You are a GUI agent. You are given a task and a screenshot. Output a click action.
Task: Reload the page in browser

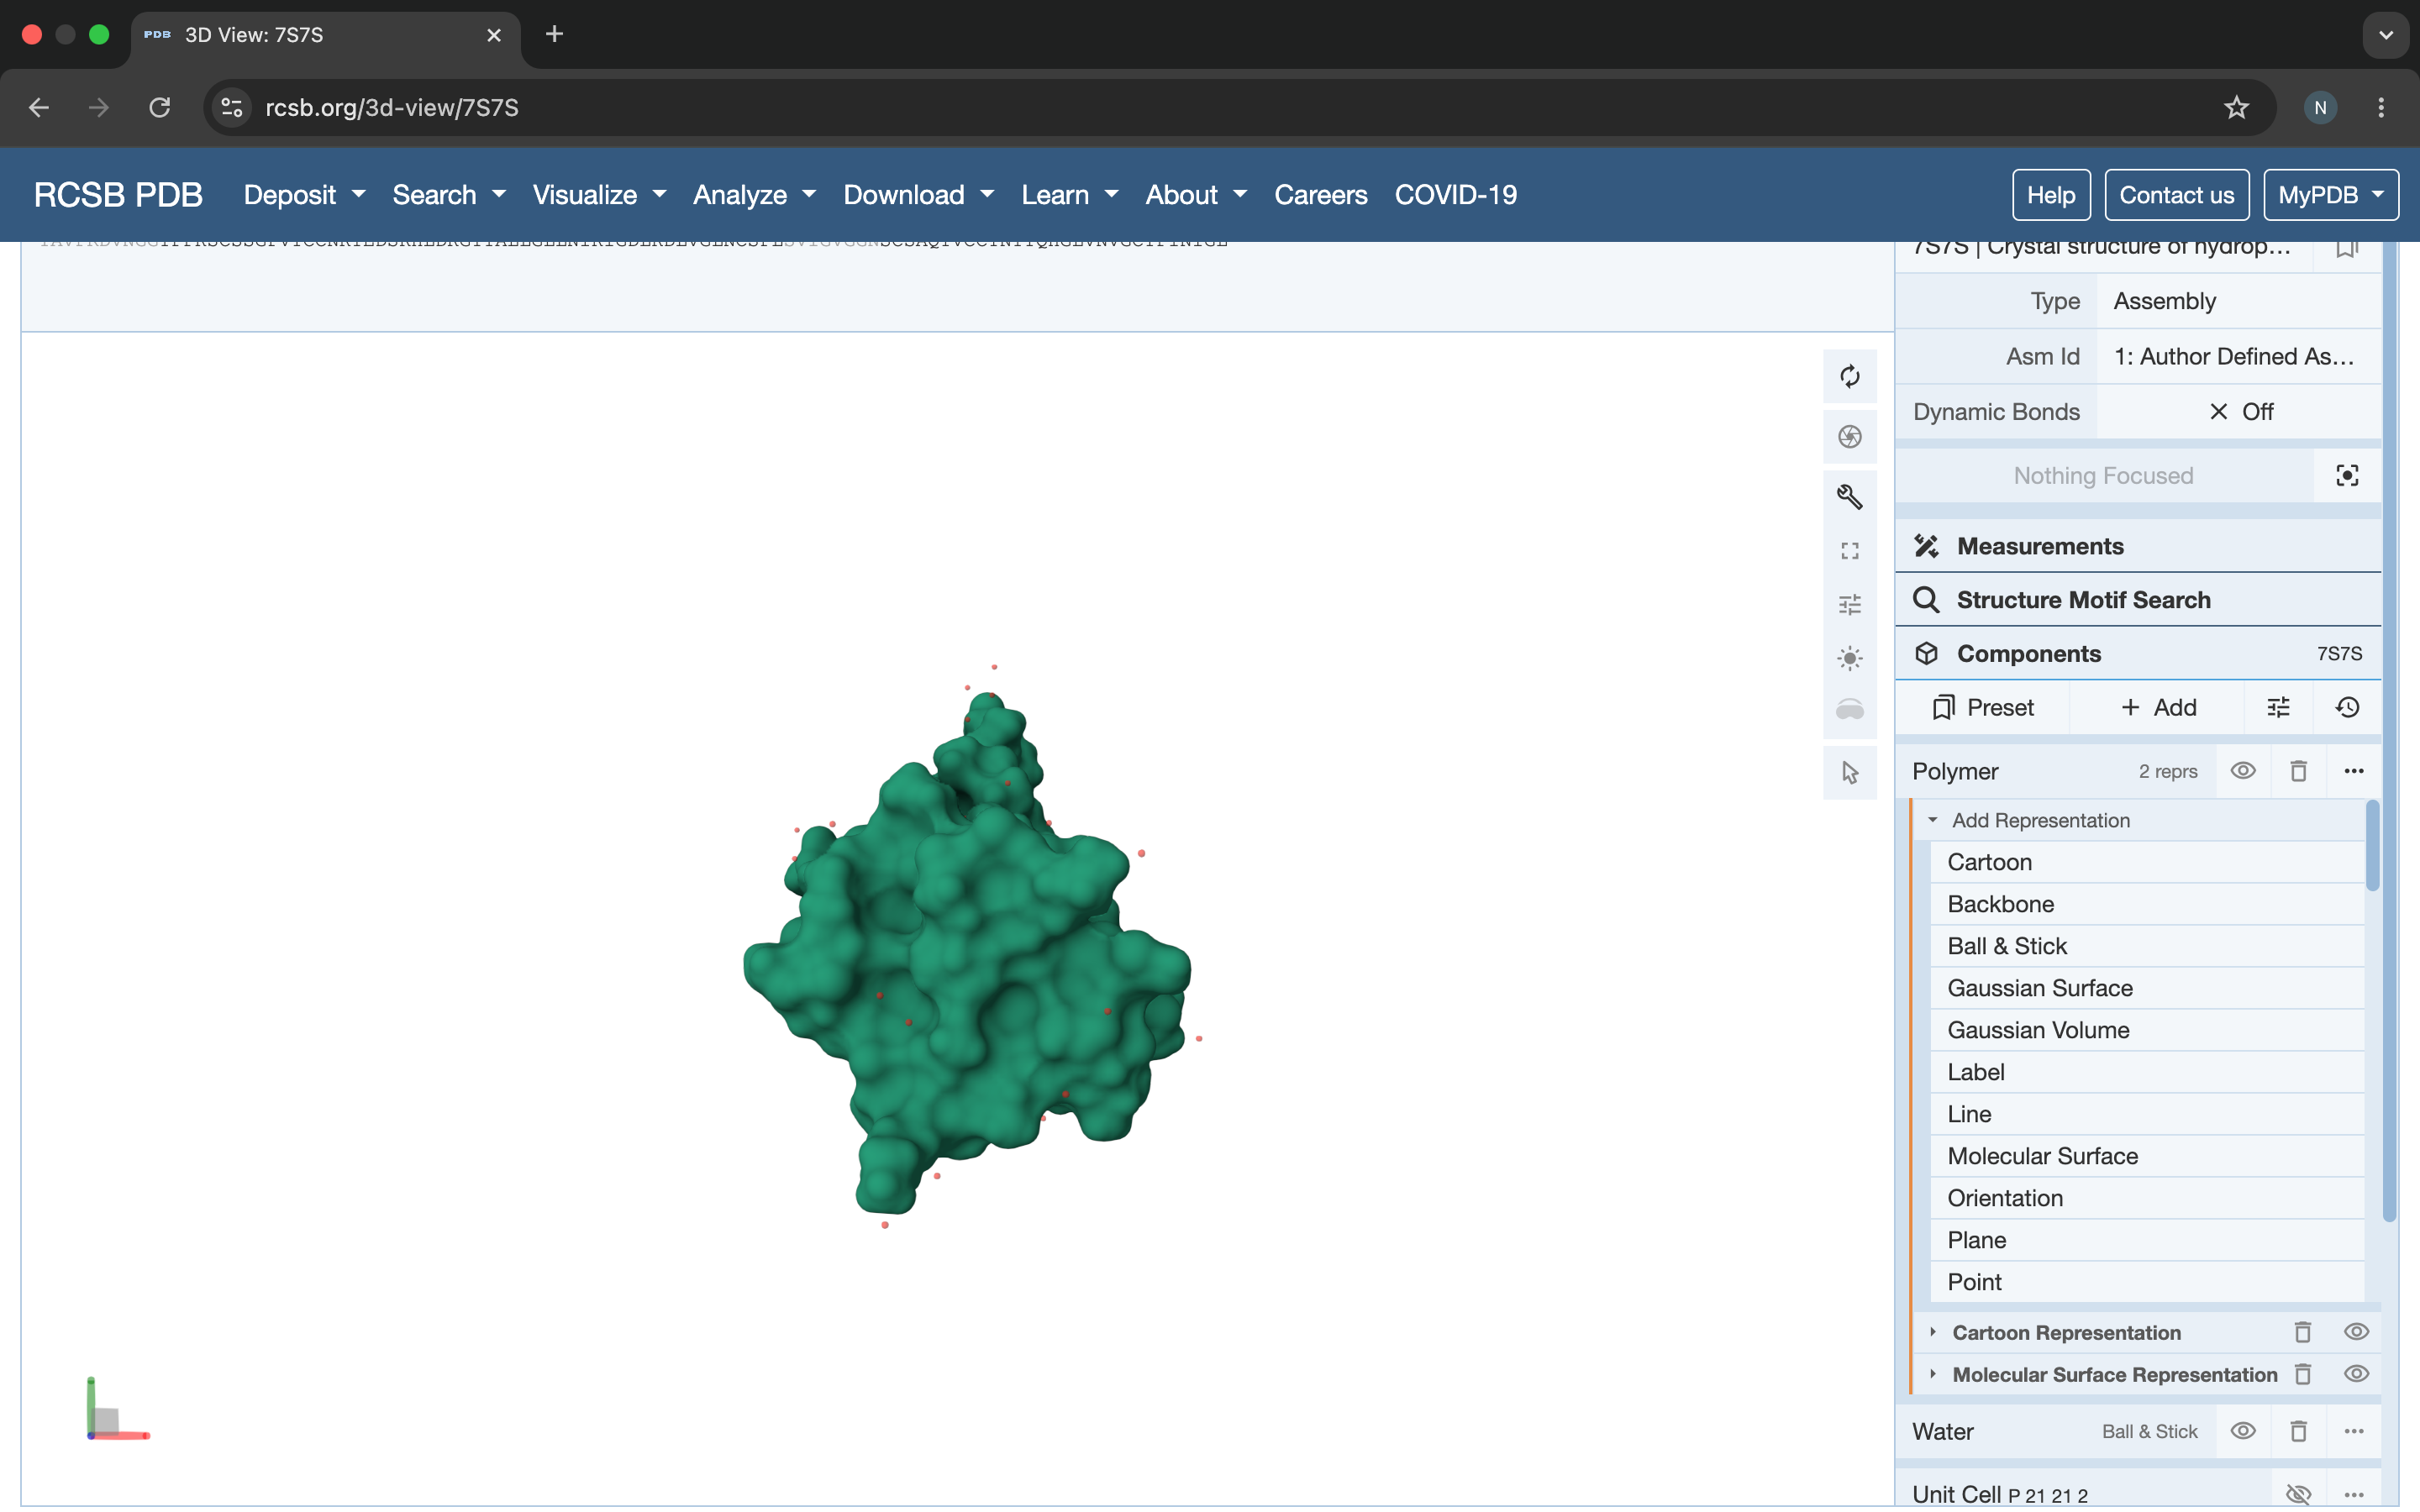pyautogui.click(x=159, y=107)
